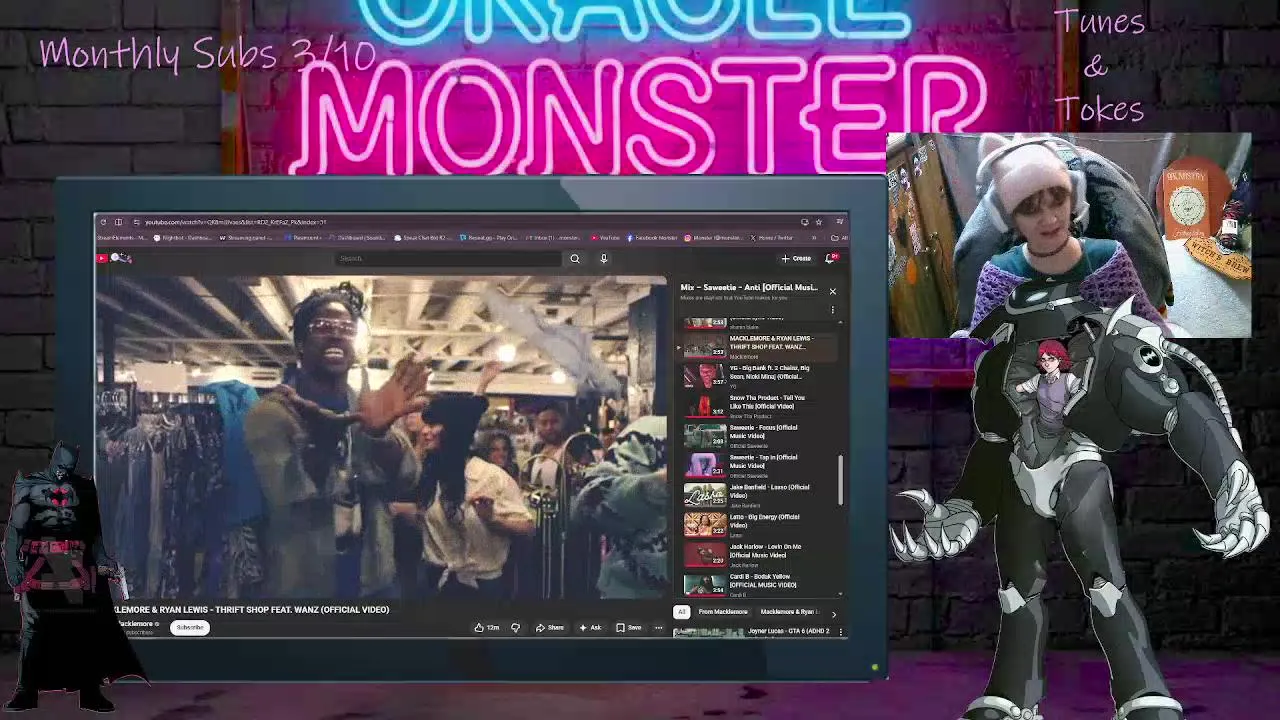
Task: Play Cardi B - Bodak Yellow from playlist
Action: pyautogui.click(x=760, y=584)
